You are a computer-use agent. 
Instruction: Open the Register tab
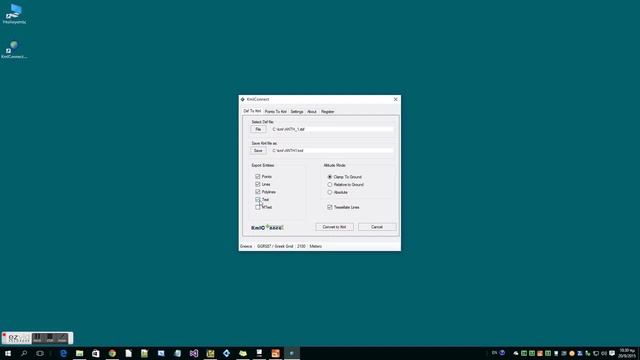pos(327,111)
